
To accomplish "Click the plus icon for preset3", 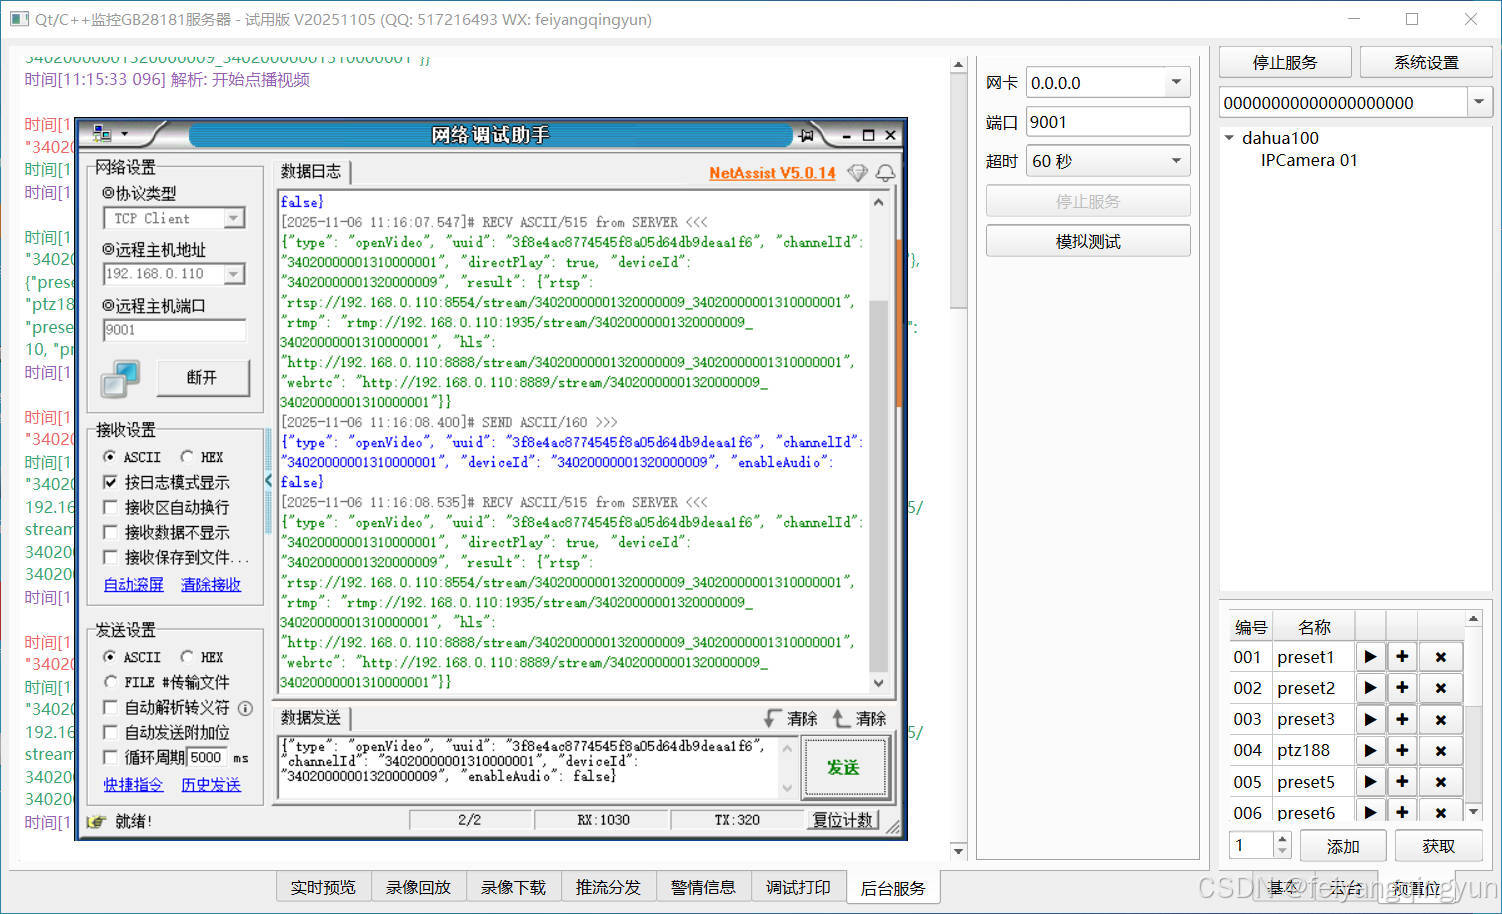I will tap(1402, 719).
